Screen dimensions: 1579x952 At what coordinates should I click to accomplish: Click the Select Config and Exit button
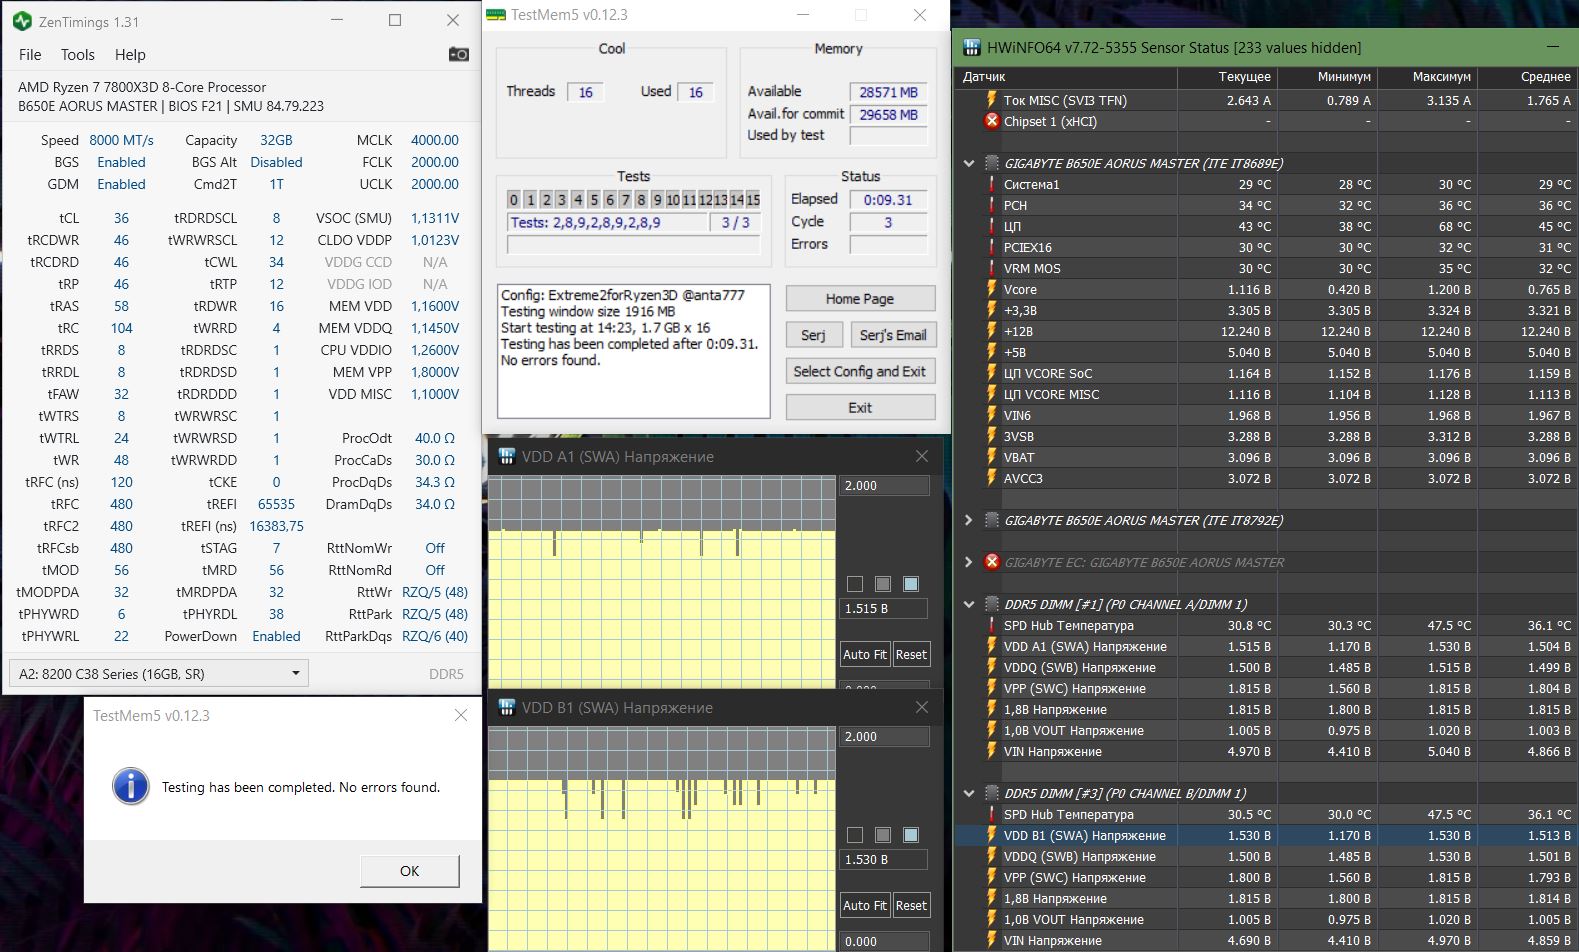859,371
